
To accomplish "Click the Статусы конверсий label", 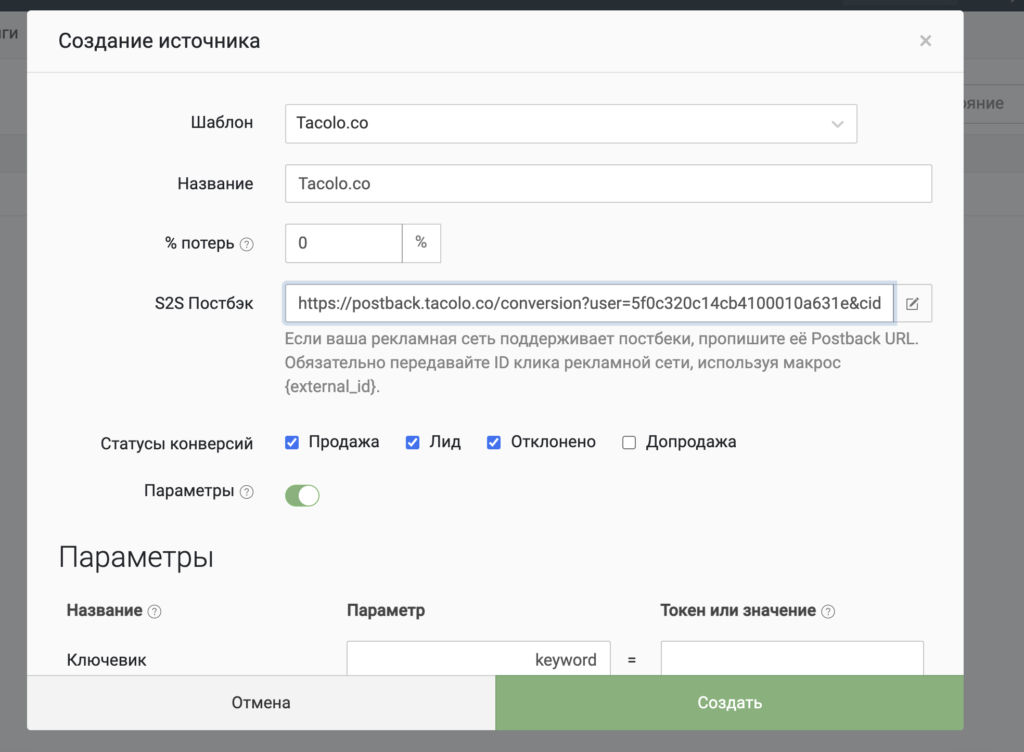I will tap(176, 444).
